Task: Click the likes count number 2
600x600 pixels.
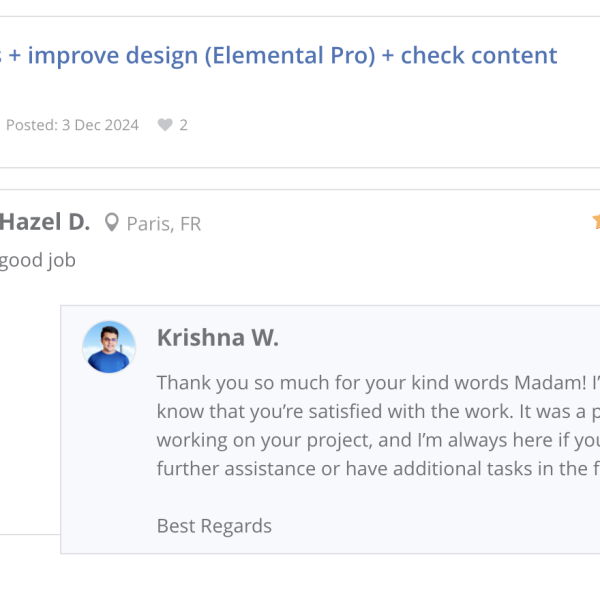Action: (184, 126)
